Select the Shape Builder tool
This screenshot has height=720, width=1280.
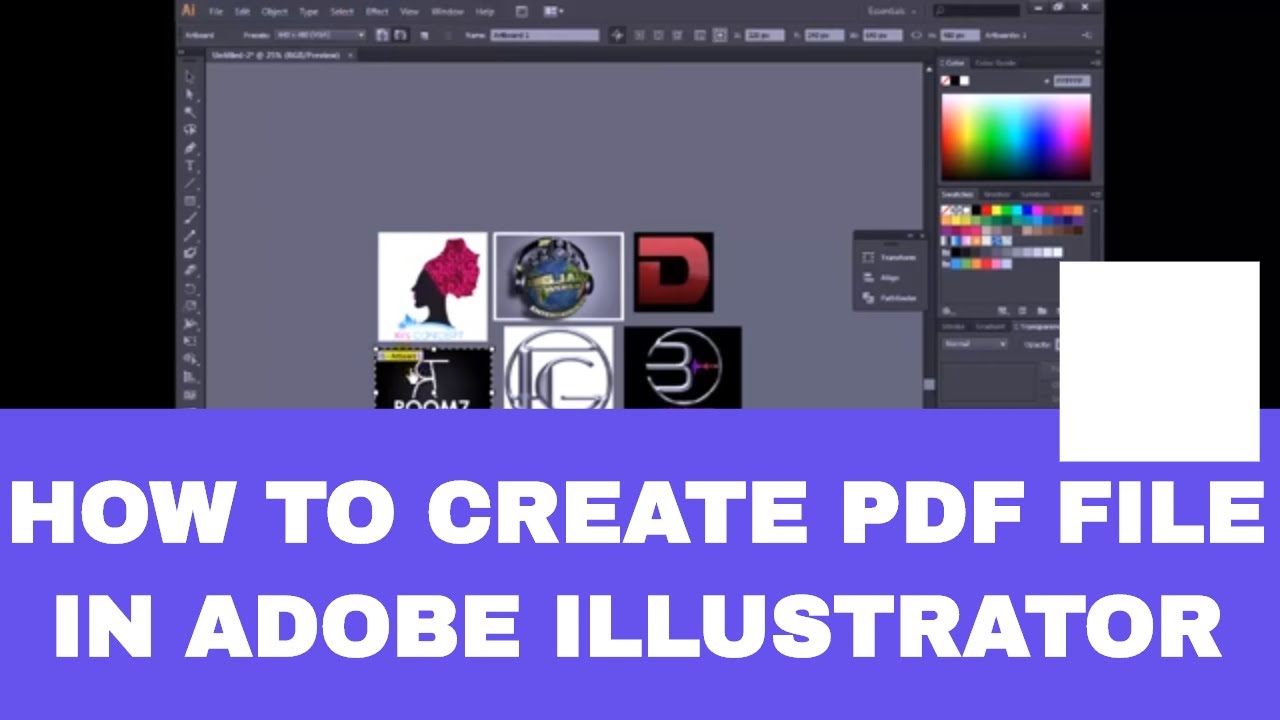(x=190, y=359)
